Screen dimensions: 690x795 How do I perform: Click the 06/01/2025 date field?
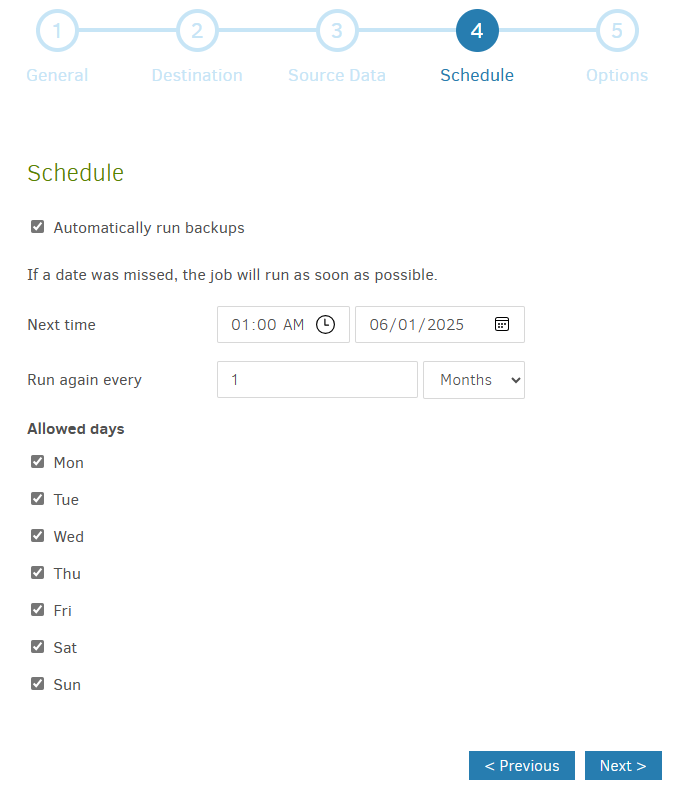point(440,324)
